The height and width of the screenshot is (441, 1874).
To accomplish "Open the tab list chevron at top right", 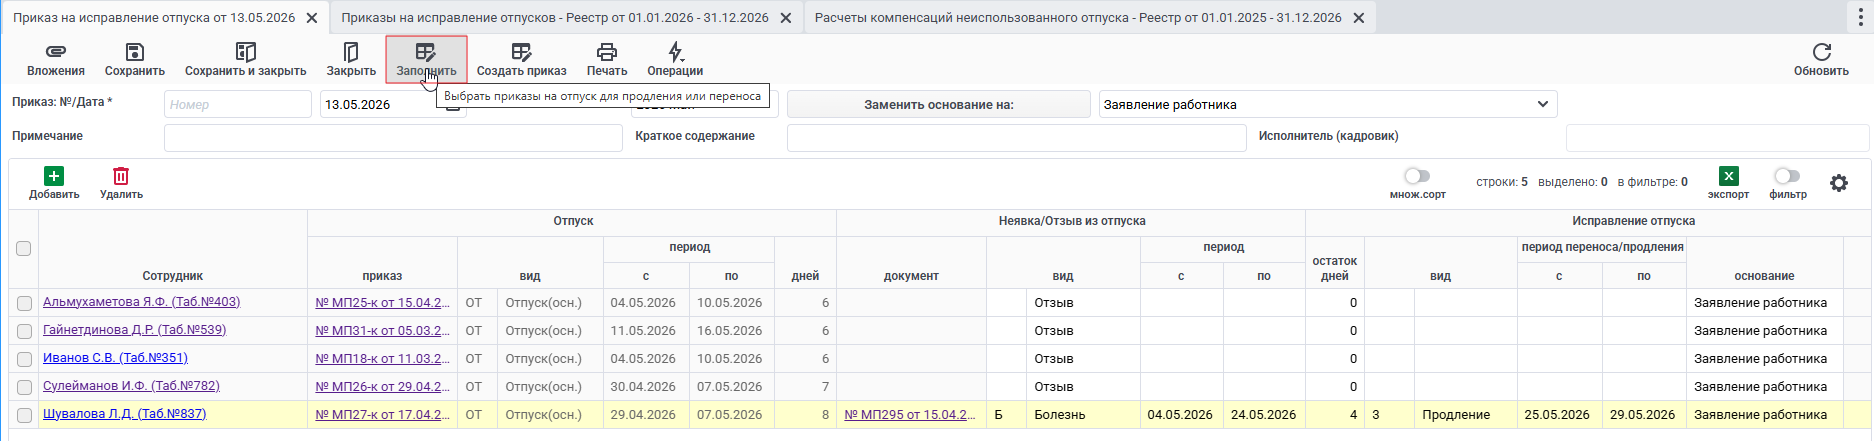I will click(x=1862, y=17).
